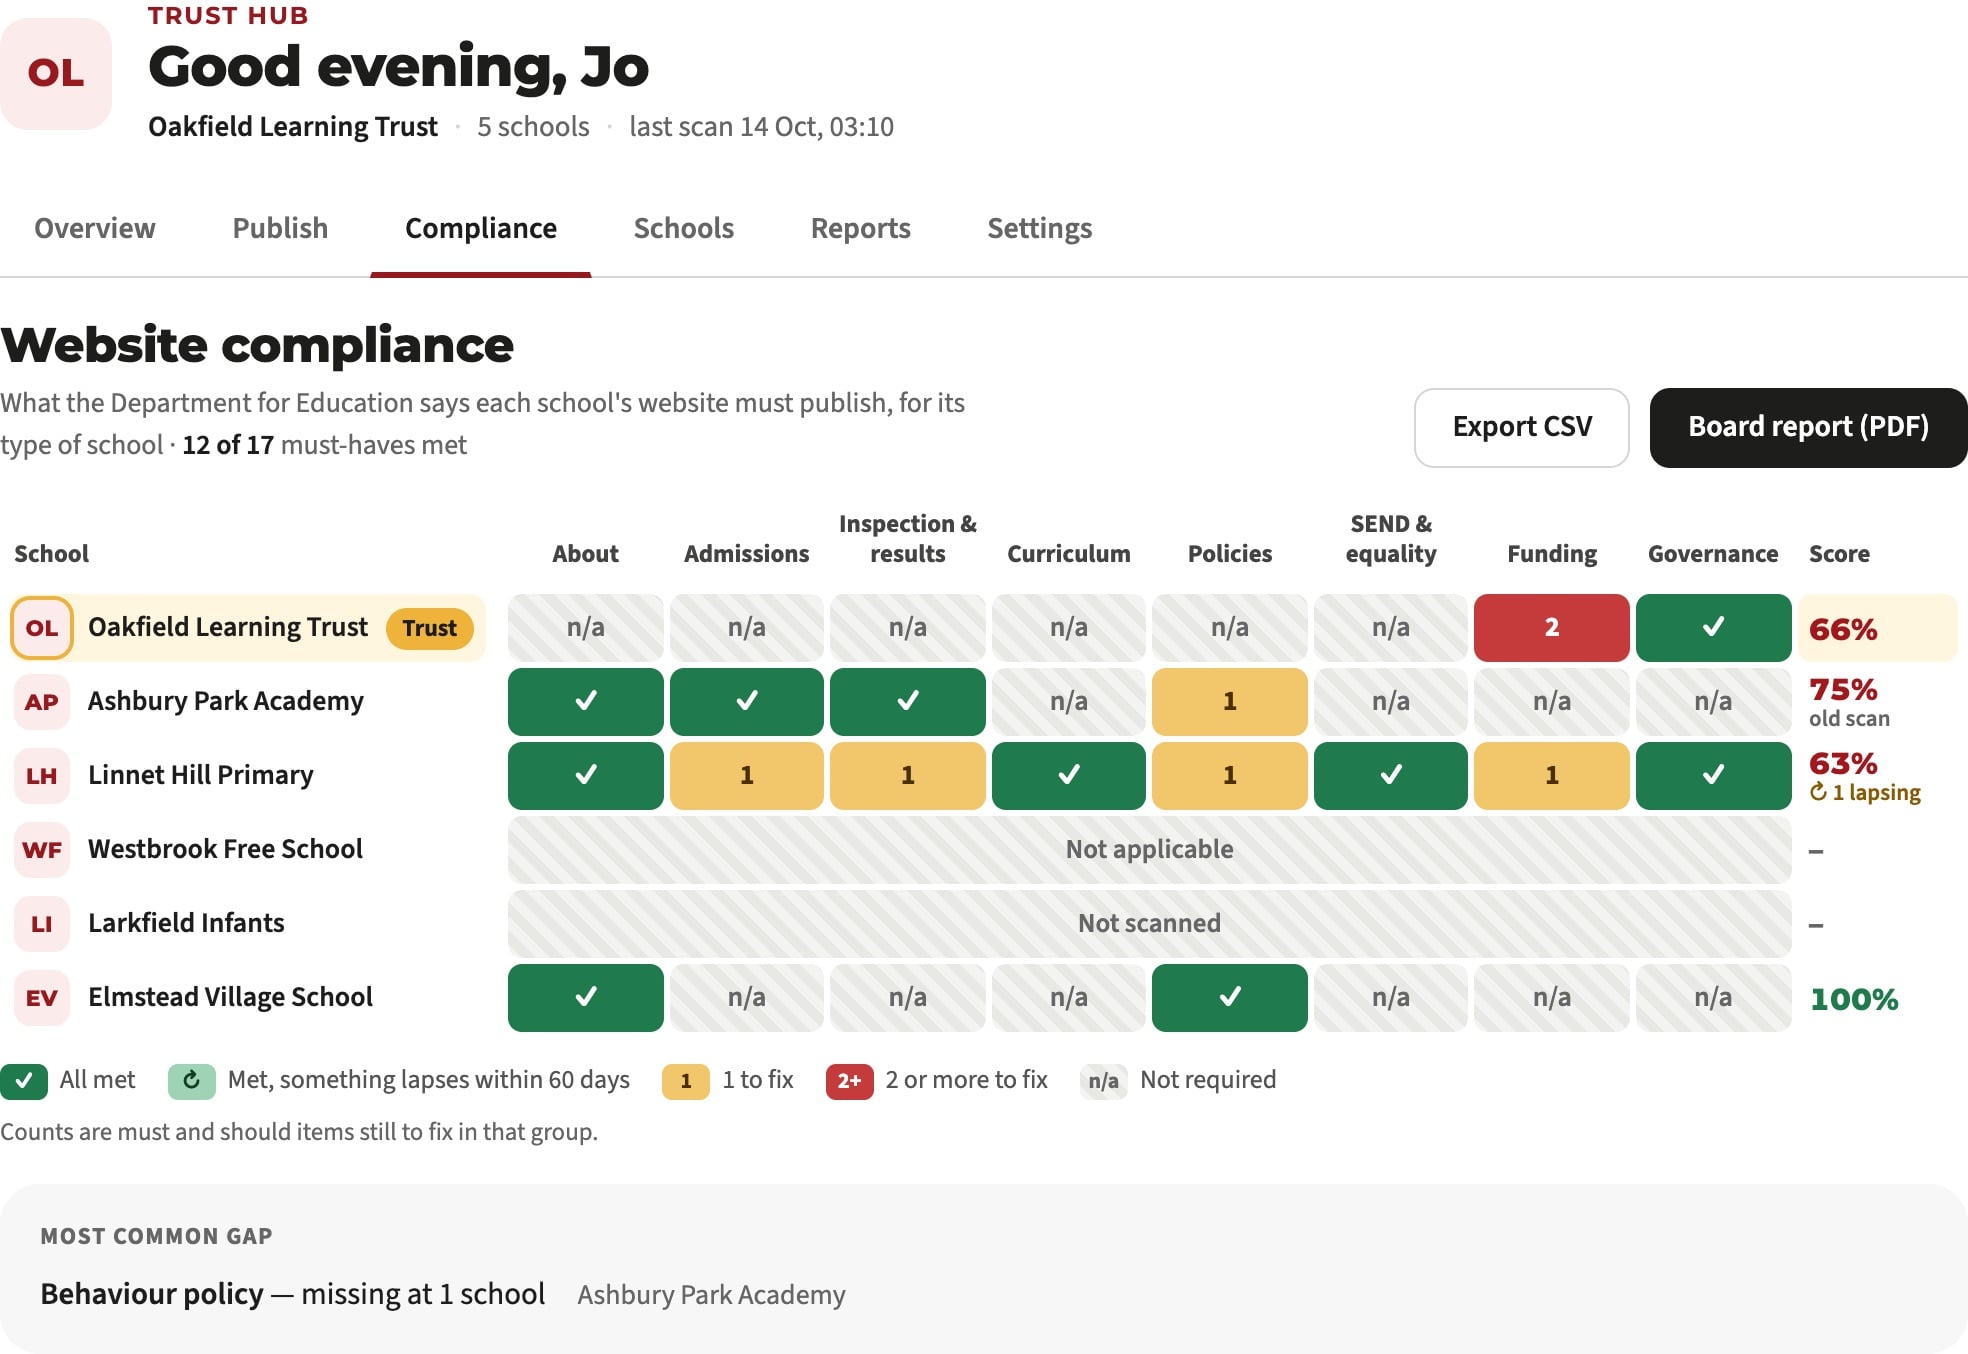The width and height of the screenshot is (1968, 1354).
Task: Open the Reports tab
Action: [861, 228]
